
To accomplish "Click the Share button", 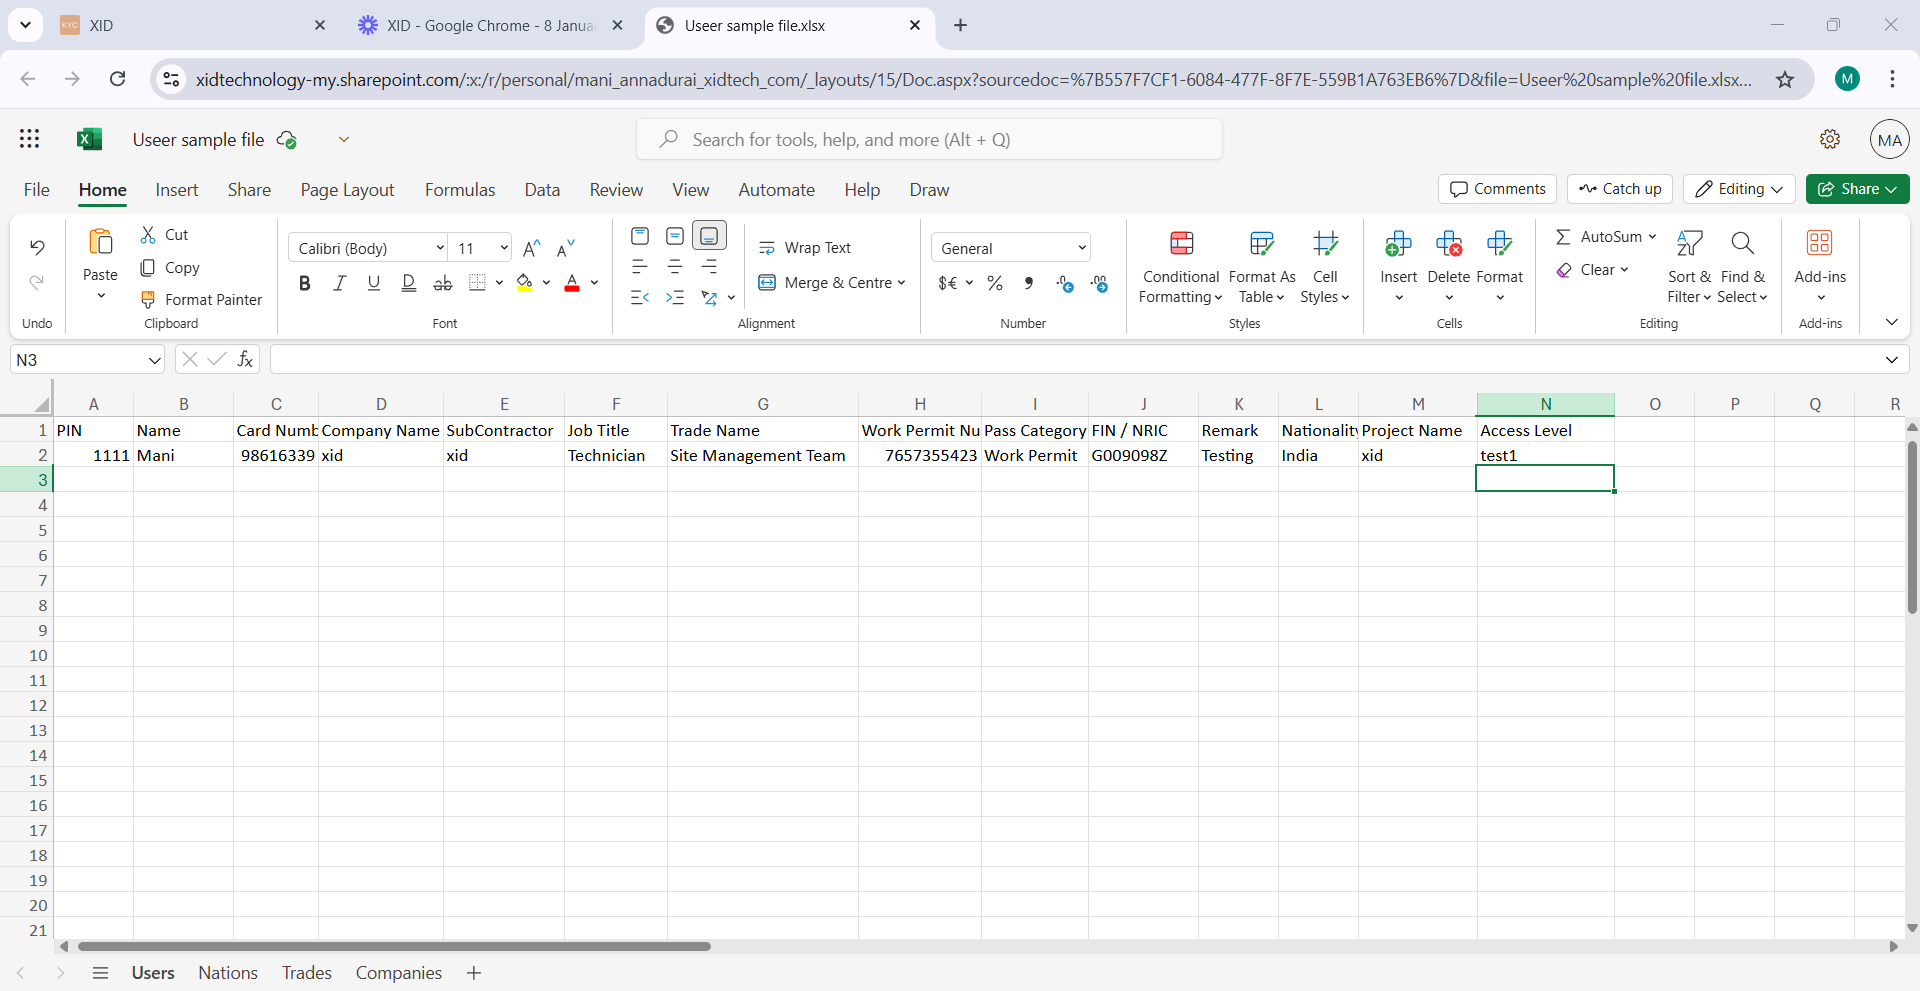I will (x=1857, y=189).
